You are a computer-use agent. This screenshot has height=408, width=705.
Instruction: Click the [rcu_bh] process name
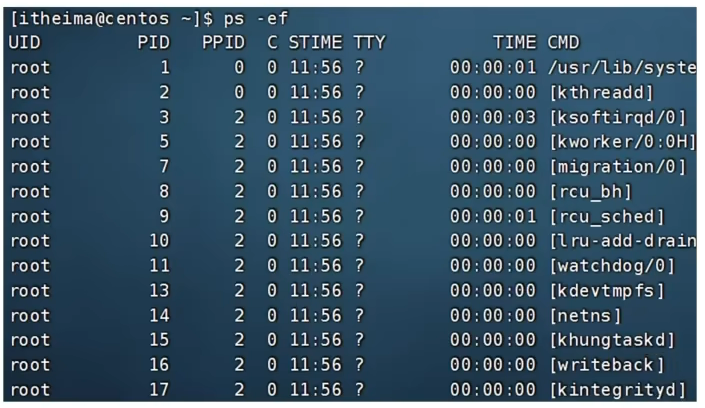(590, 191)
